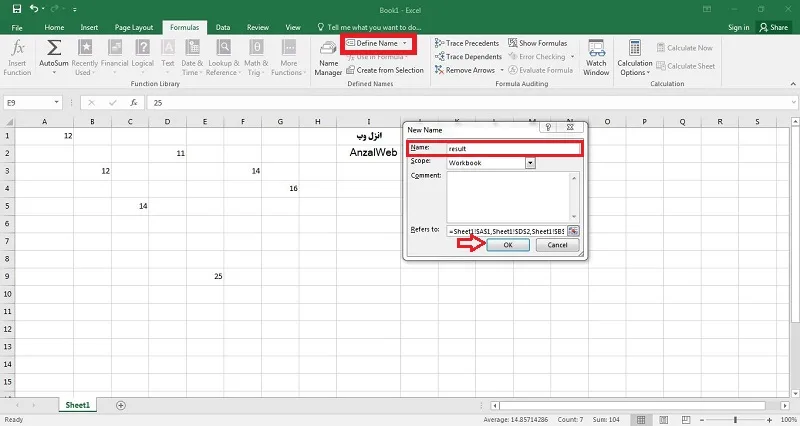Click the Show Formulas icon
Image resolution: width=800 pixels, height=426 pixels.
513,43
